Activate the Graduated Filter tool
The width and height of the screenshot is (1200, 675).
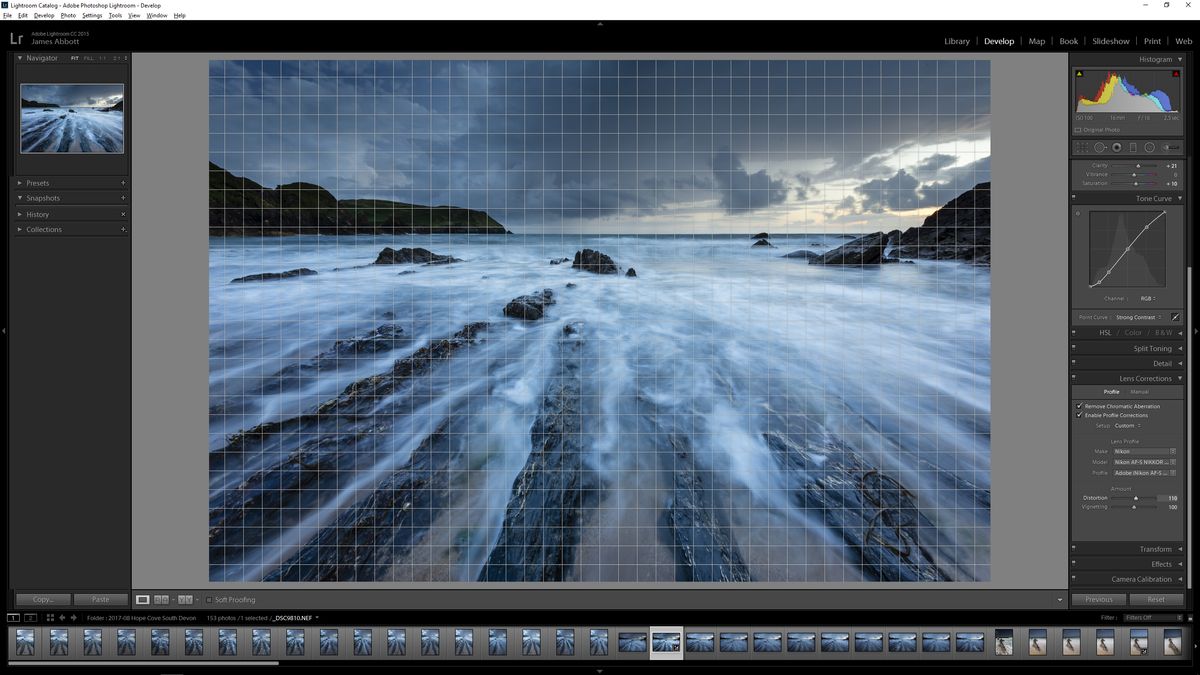1132,147
